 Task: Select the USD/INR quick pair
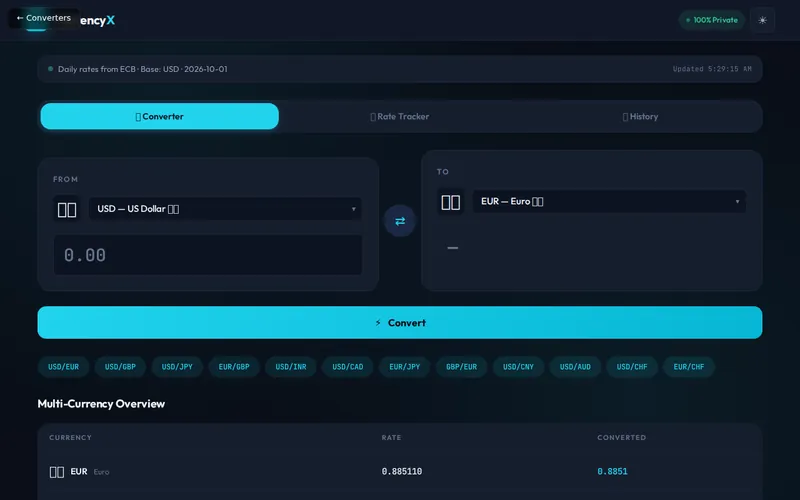click(x=291, y=367)
